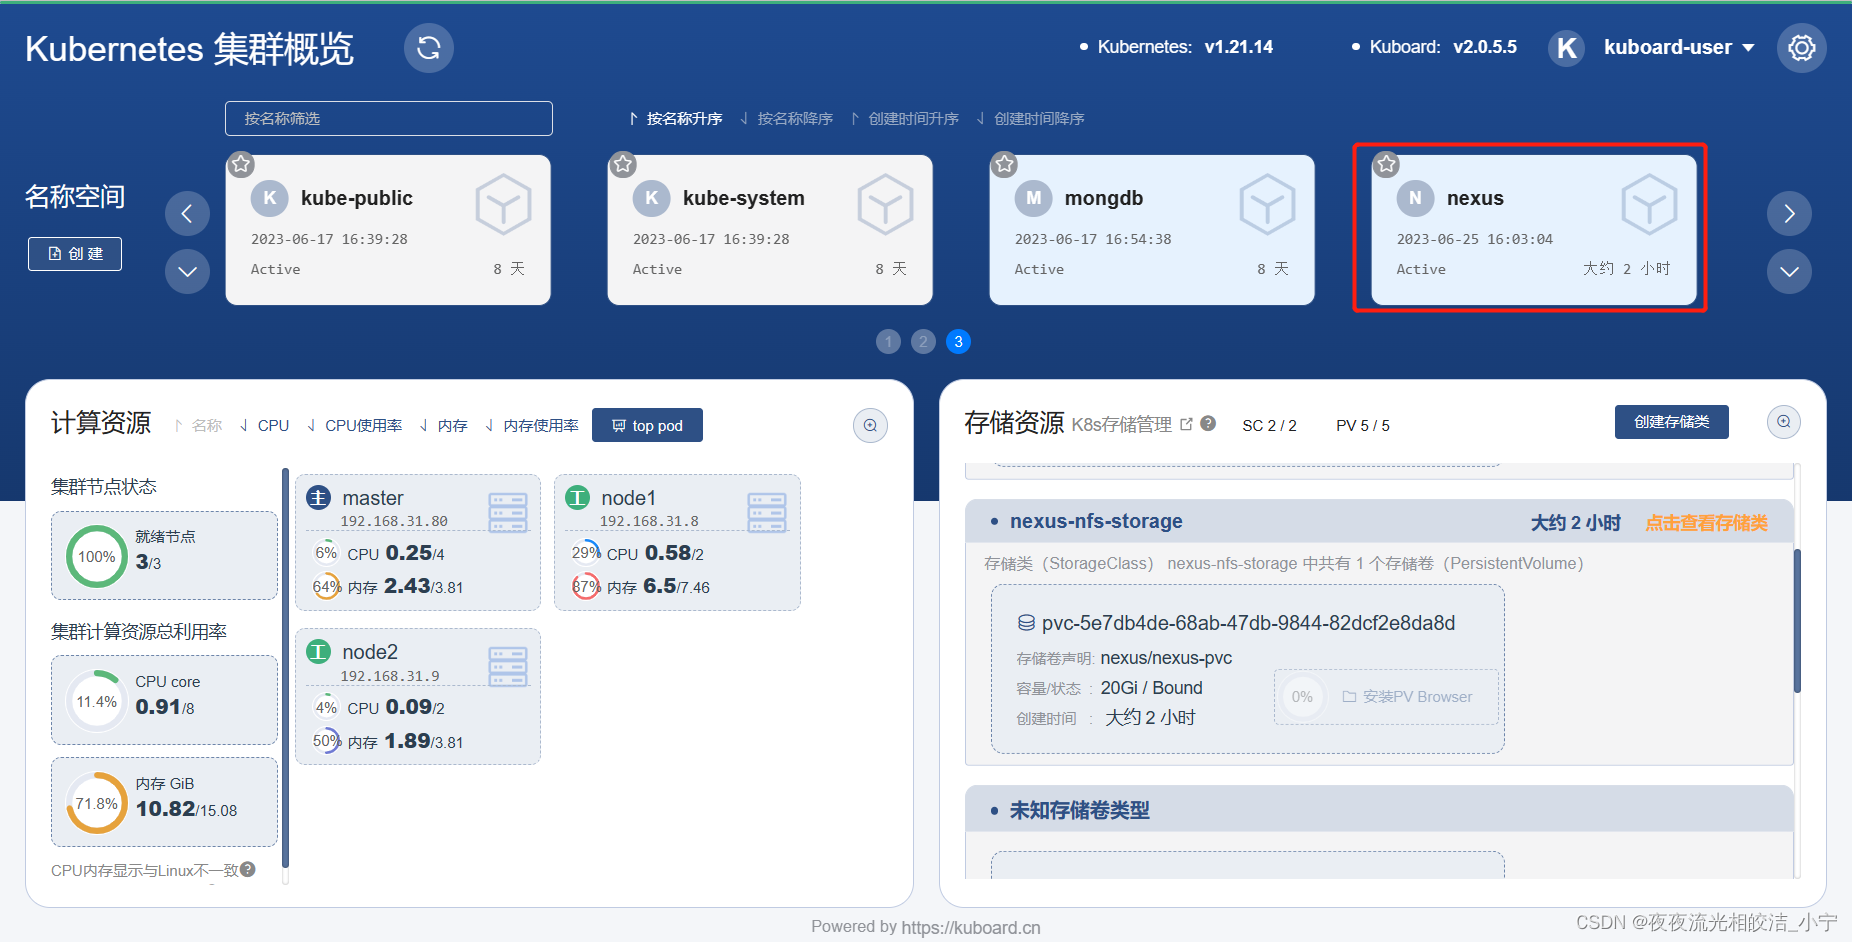Sort namespaces by name ascending
Viewport: 1852px width, 942px height.
[x=676, y=119]
